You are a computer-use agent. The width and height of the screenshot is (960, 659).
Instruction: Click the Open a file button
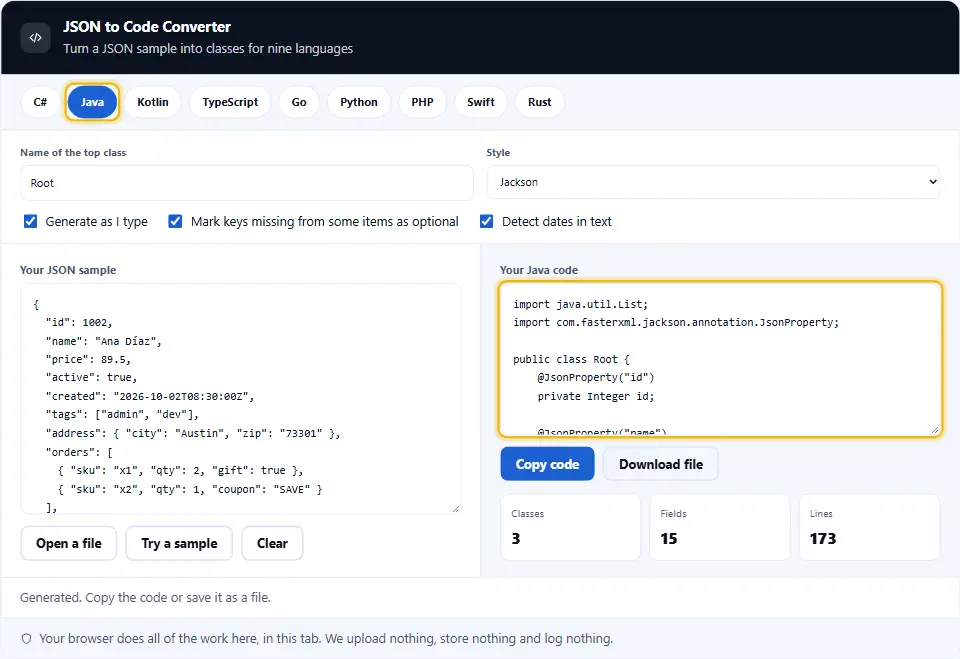pyautogui.click(x=69, y=543)
